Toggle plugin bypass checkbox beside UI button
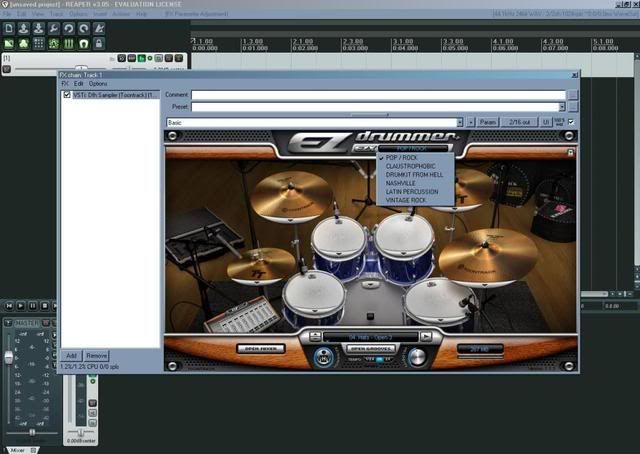The image size is (640, 454). pyautogui.click(x=571, y=122)
